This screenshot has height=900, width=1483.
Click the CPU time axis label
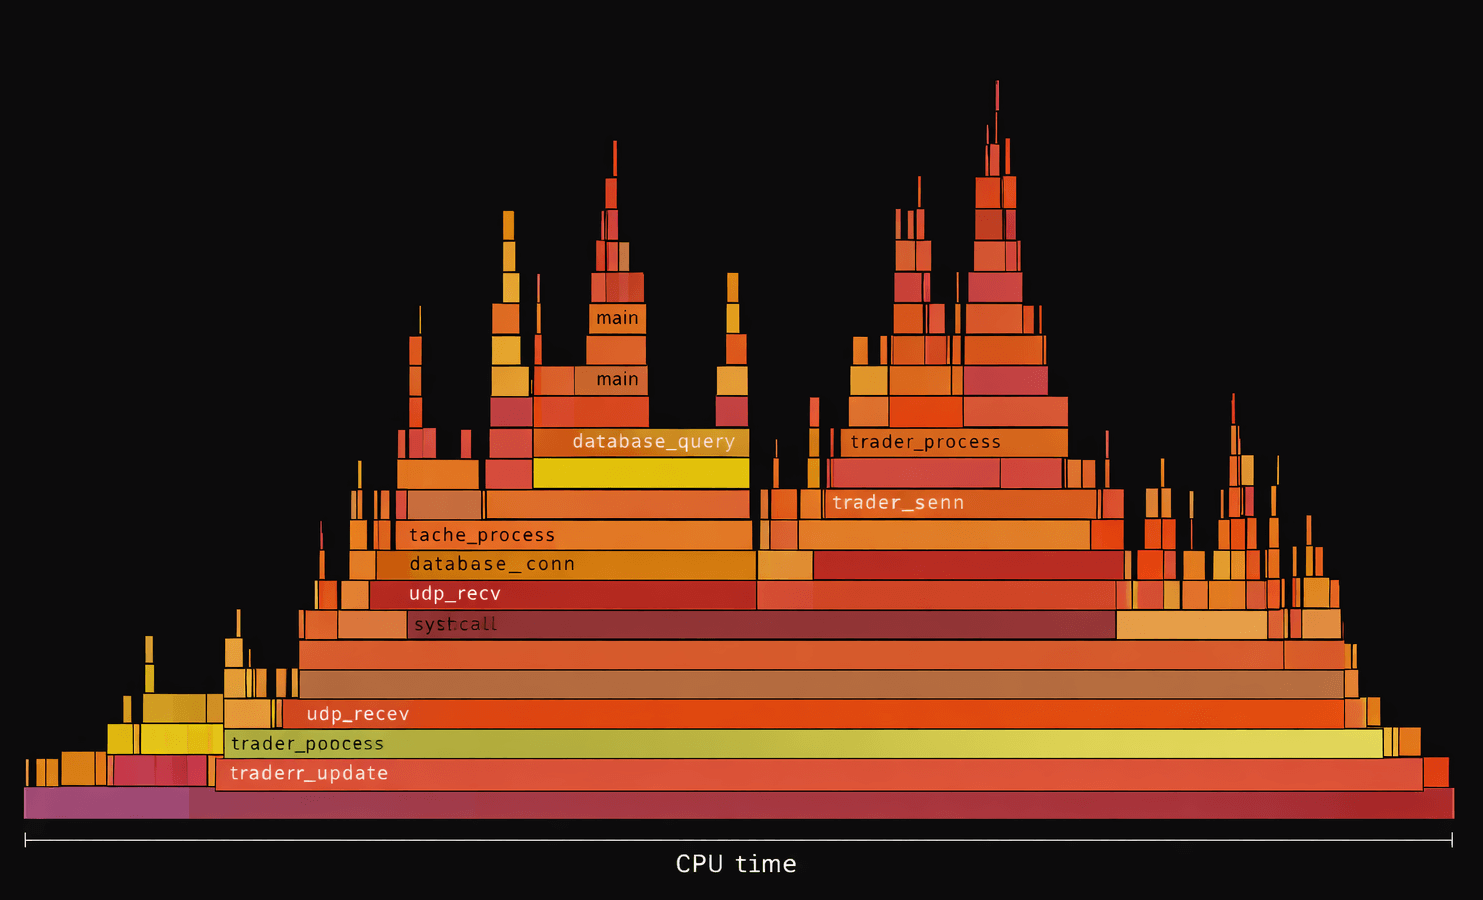tap(736, 863)
